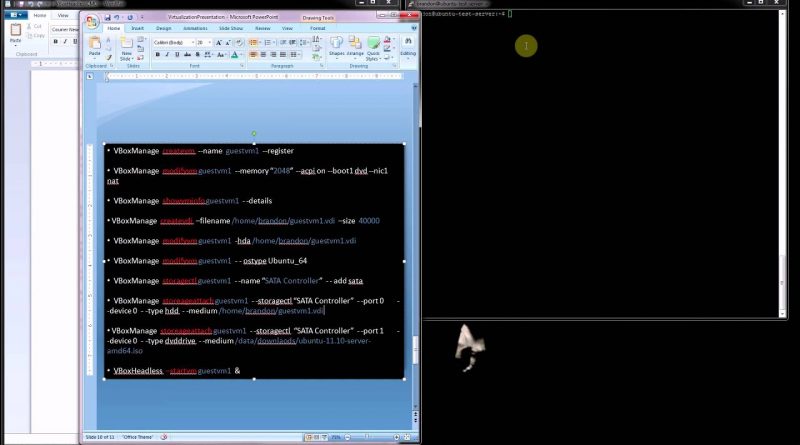Toggle bold formatting in PowerPoint Font group
This screenshot has width=800, height=445.
pyautogui.click(x=158, y=54)
